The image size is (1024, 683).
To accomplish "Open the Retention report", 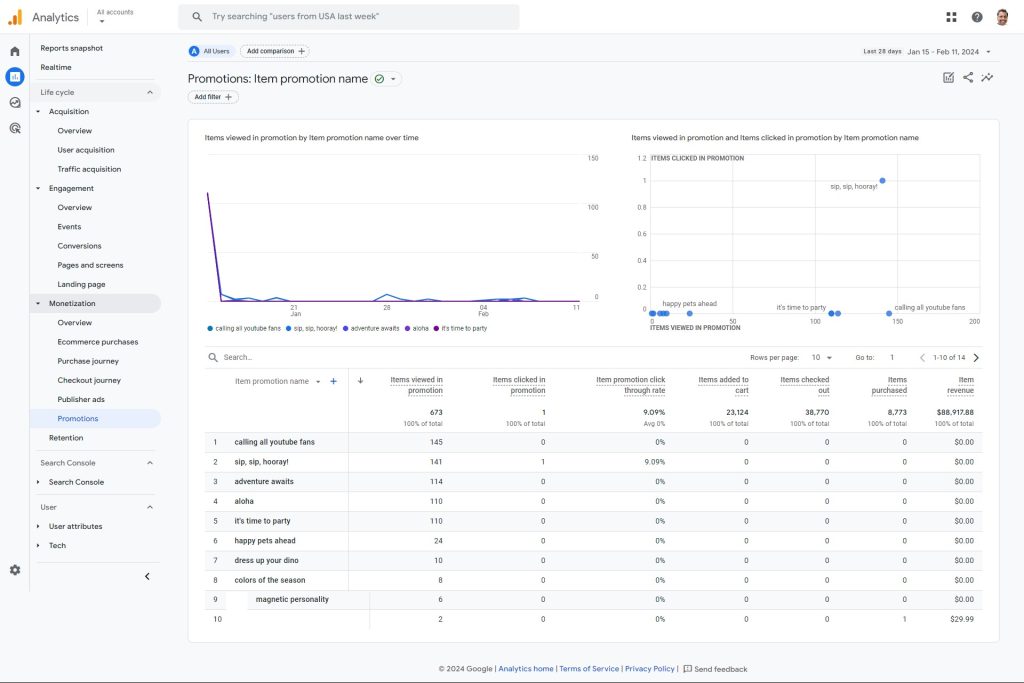I will tap(66, 438).
